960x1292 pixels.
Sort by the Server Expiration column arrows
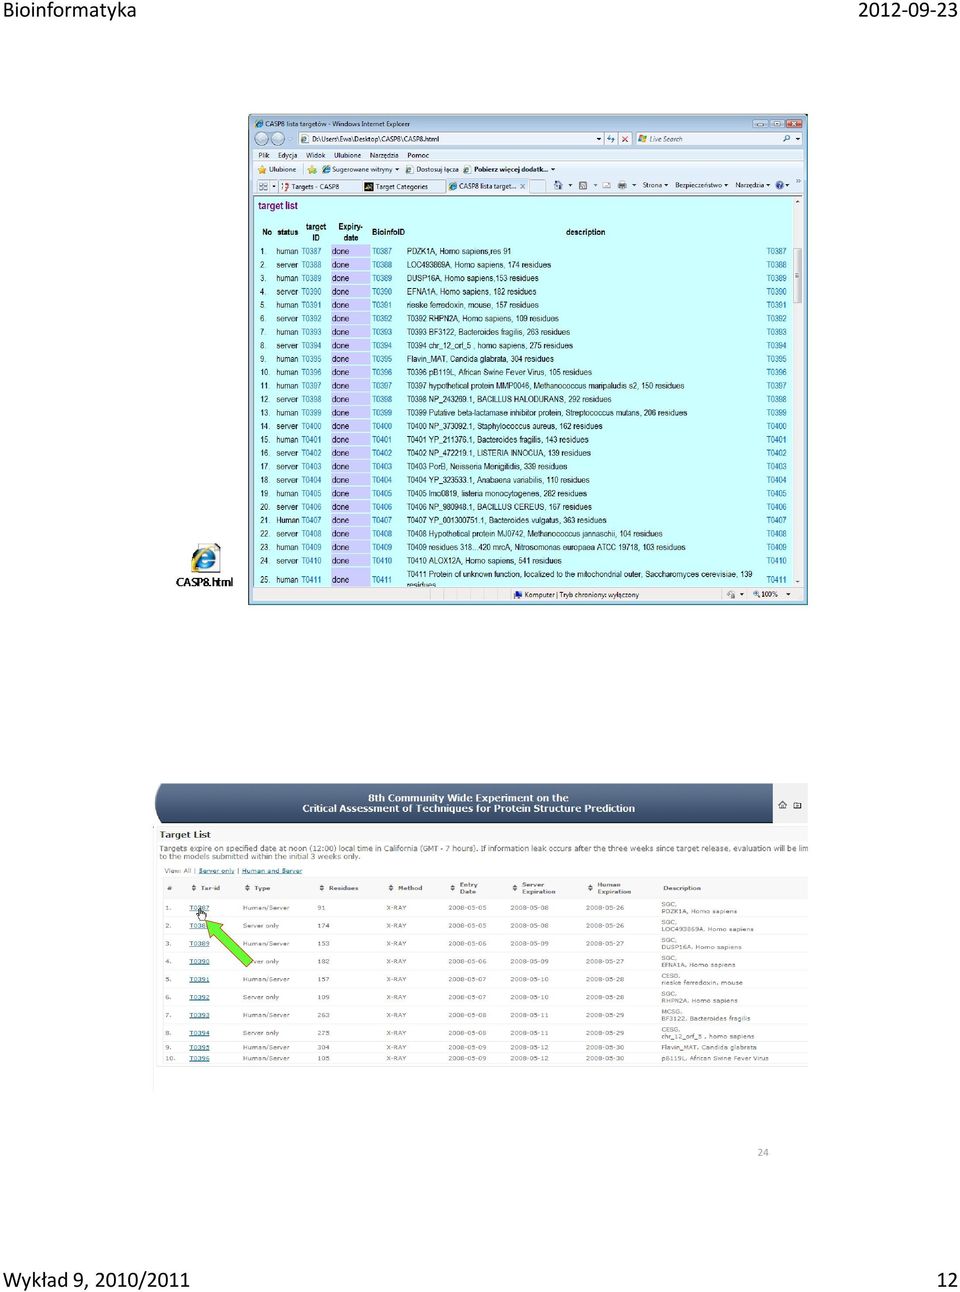tap(514, 888)
